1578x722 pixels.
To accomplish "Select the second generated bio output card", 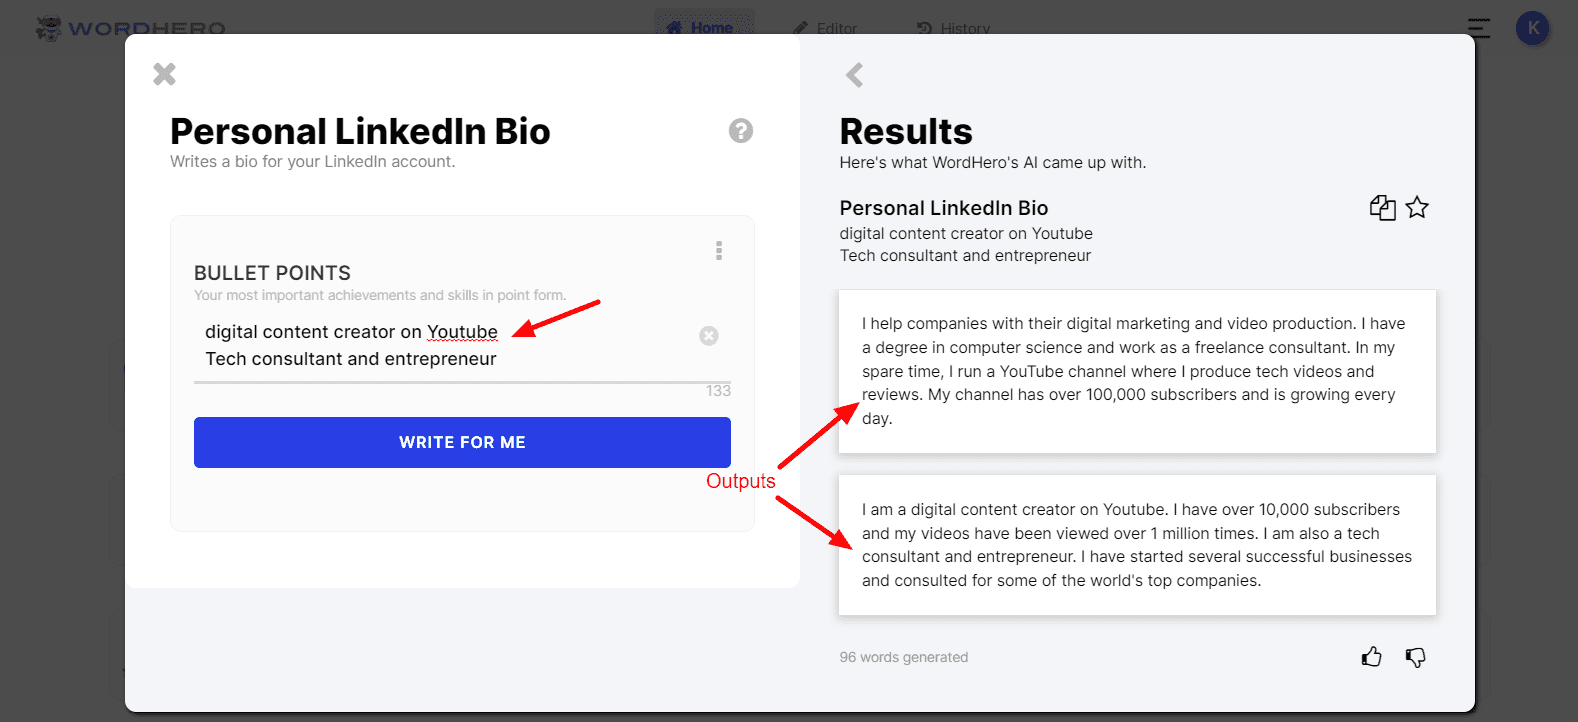I will pos(1137,545).
